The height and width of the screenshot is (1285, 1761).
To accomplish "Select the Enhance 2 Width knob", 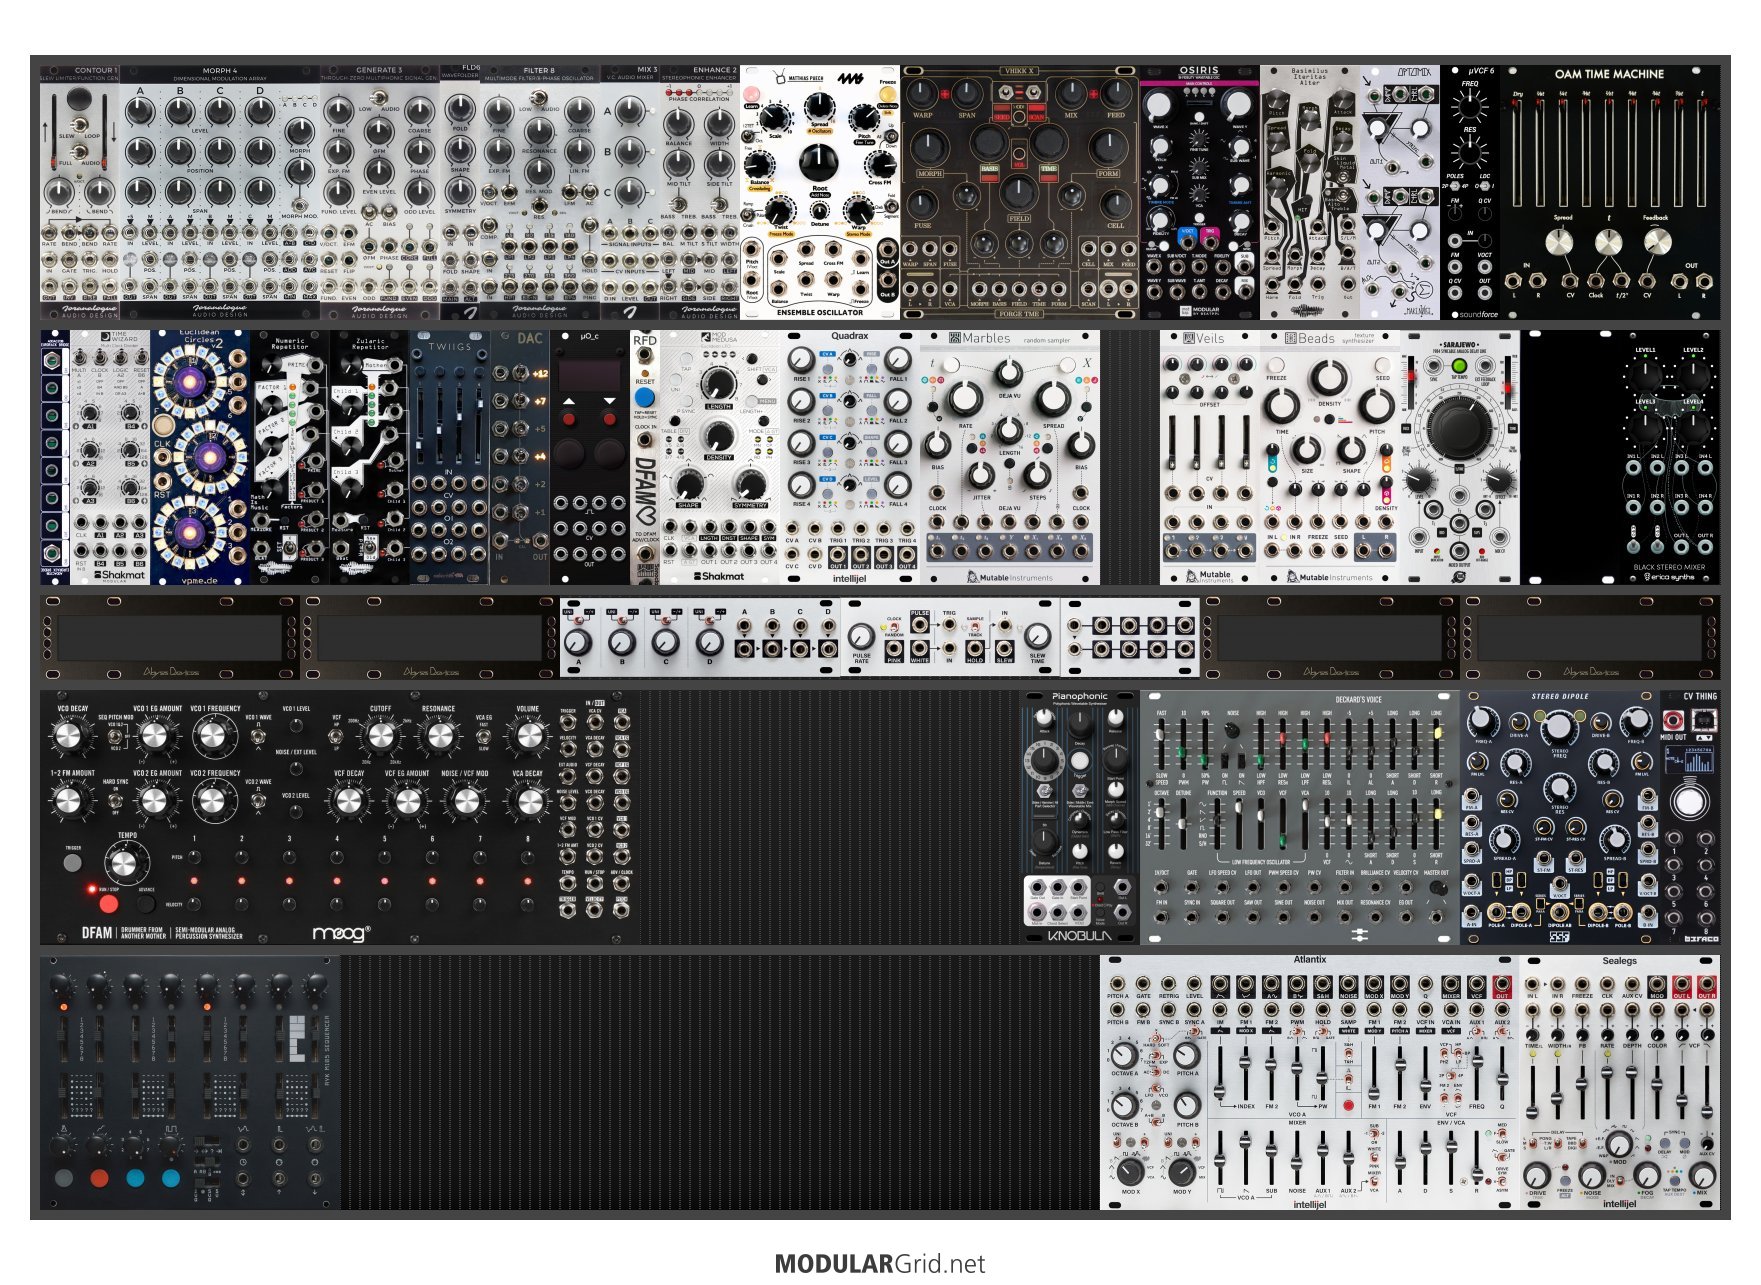I will pos(718,122).
